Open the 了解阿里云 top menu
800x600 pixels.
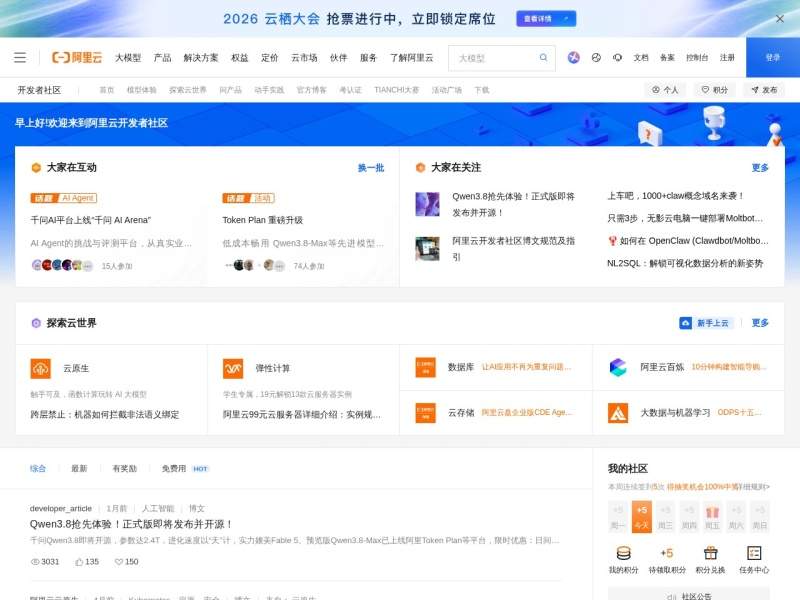point(411,58)
